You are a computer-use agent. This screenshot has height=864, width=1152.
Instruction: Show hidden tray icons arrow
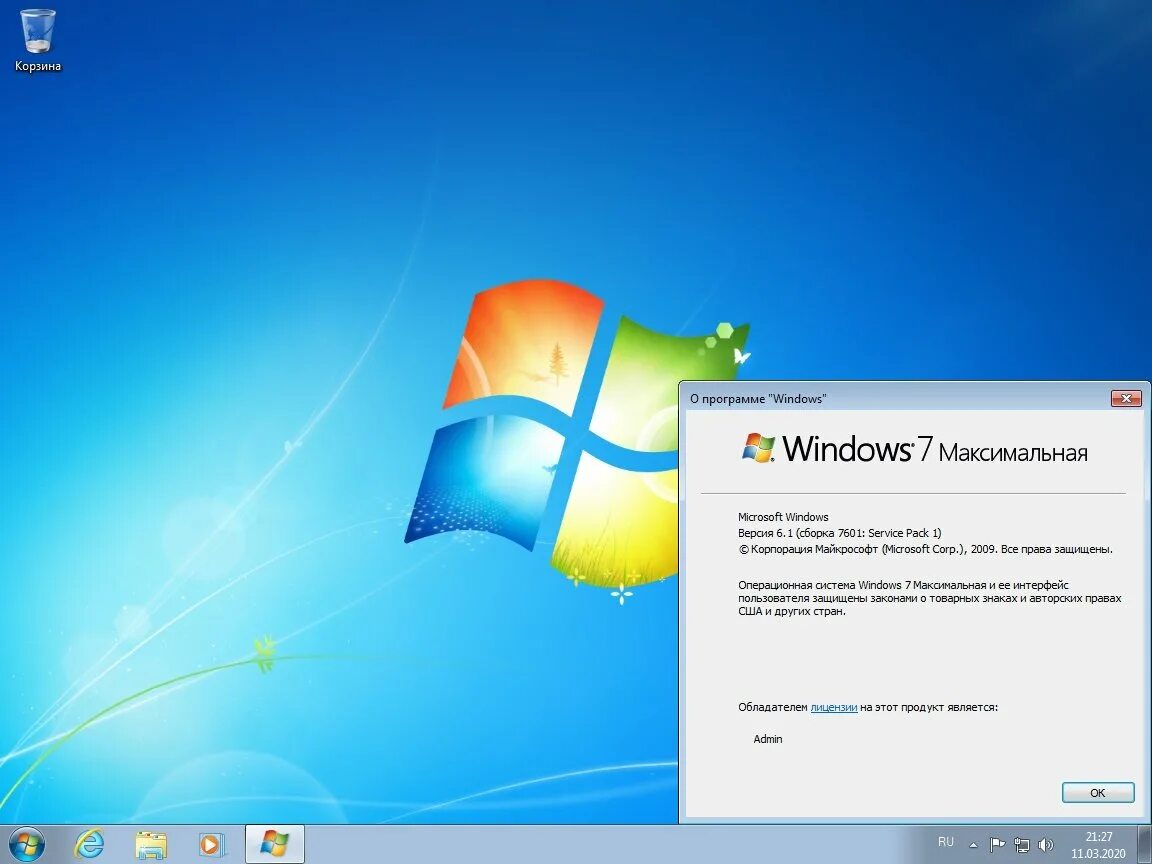click(x=973, y=845)
